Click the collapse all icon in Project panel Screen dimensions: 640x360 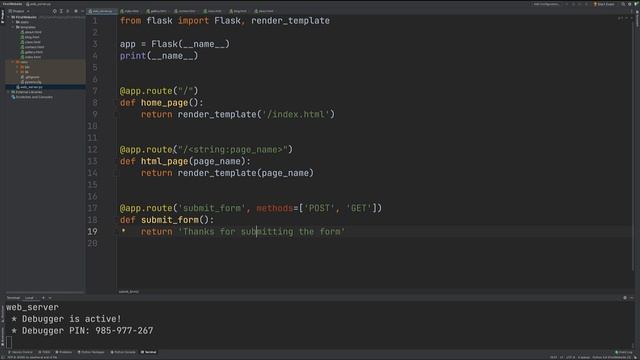[68, 11]
